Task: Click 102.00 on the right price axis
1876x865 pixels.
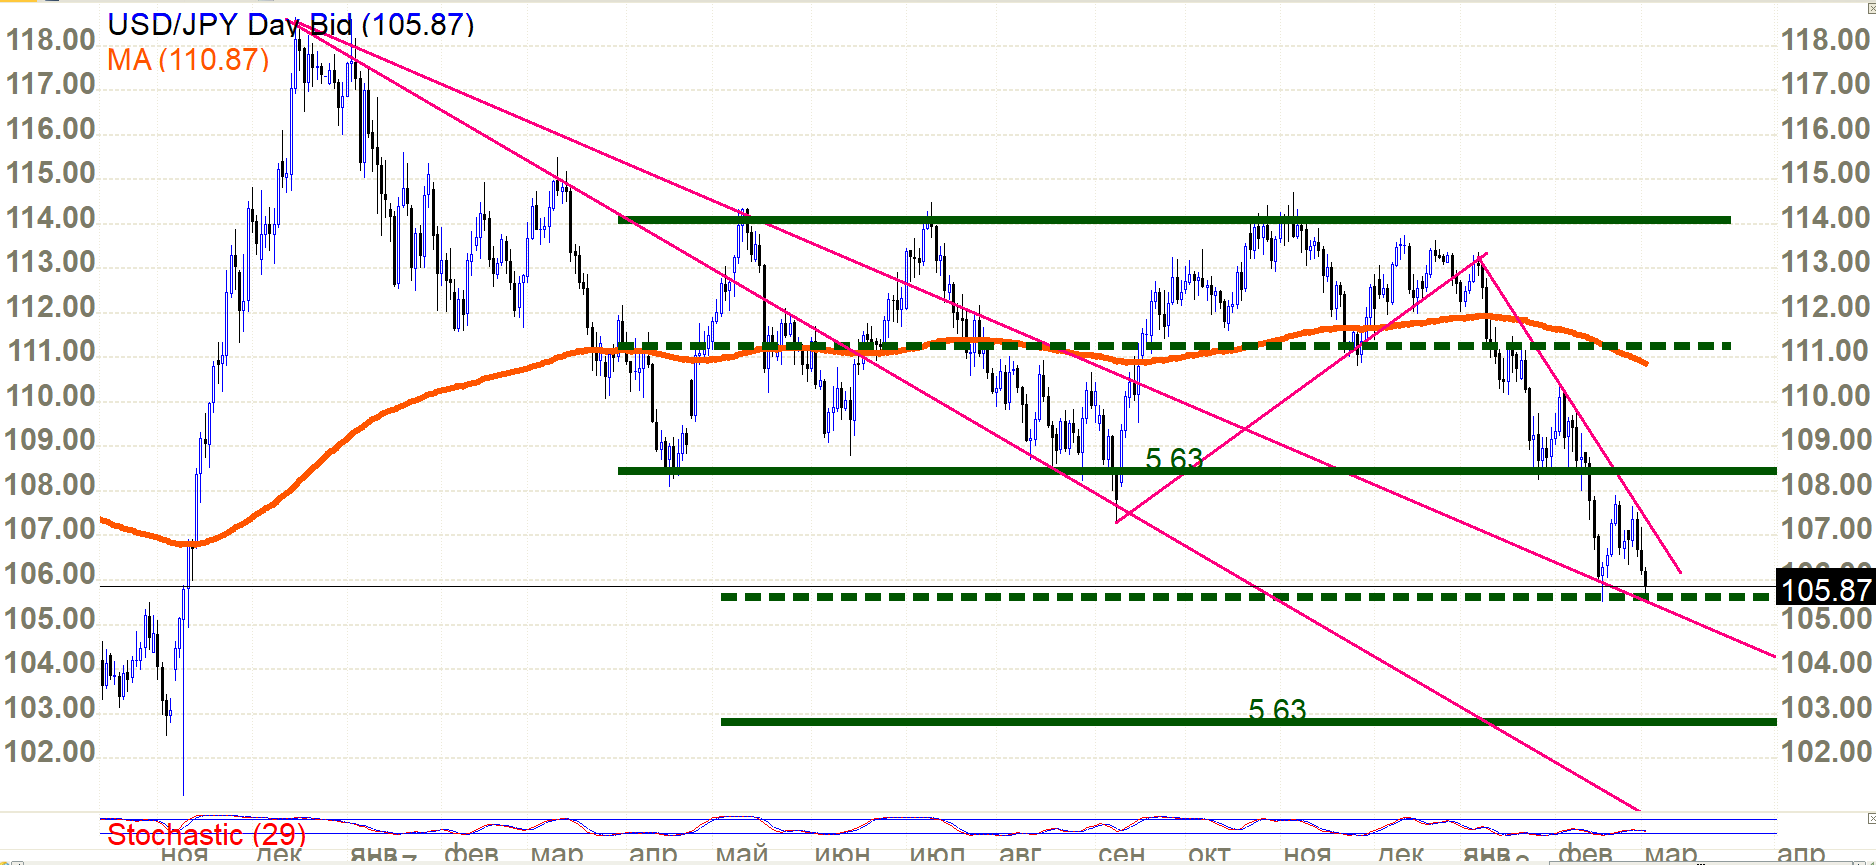Action: (1825, 752)
